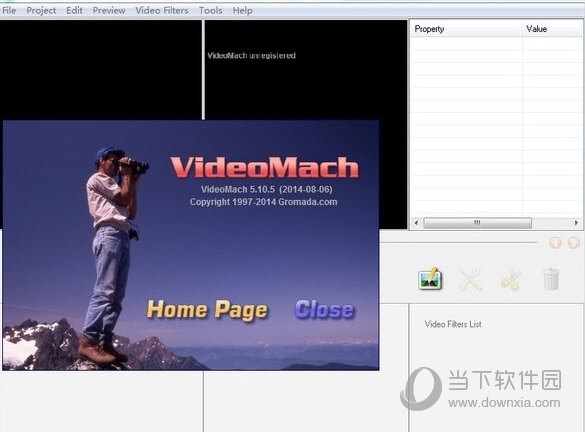
Task: Click the Copyright 1997-2014 Gromada.com text
Action: coord(263,202)
